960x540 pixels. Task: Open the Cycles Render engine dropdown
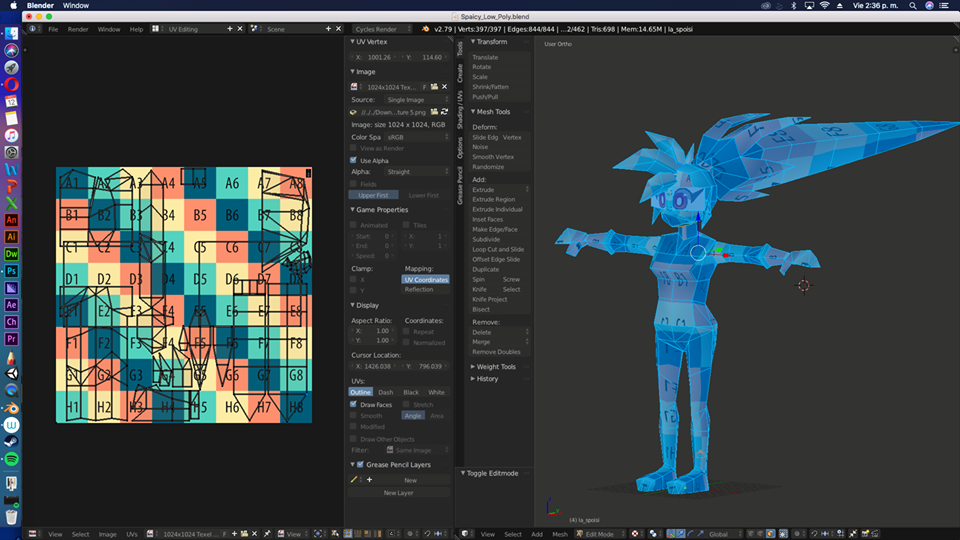[380, 29]
